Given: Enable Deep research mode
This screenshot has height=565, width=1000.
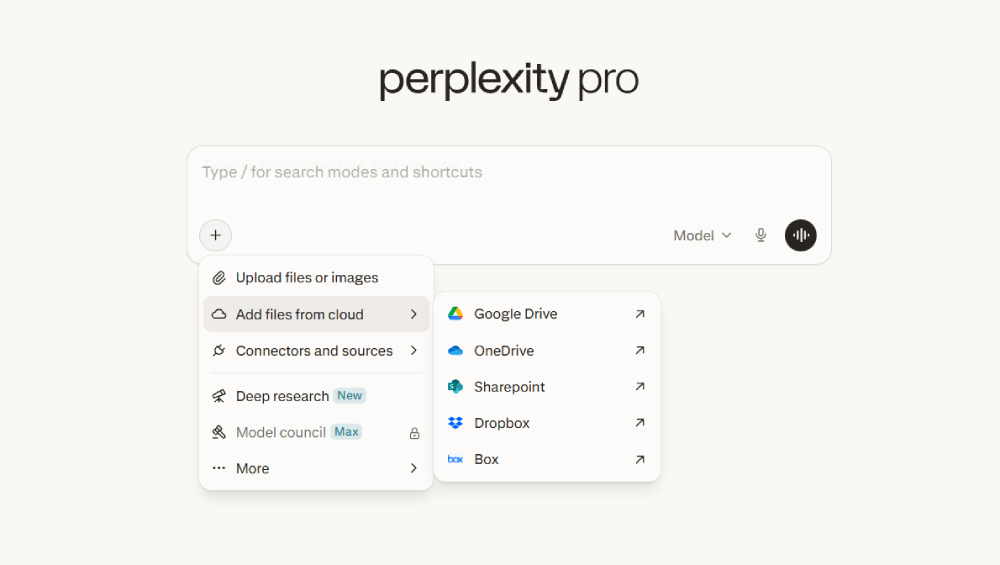Looking at the screenshot, I should click(x=282, y=396).
